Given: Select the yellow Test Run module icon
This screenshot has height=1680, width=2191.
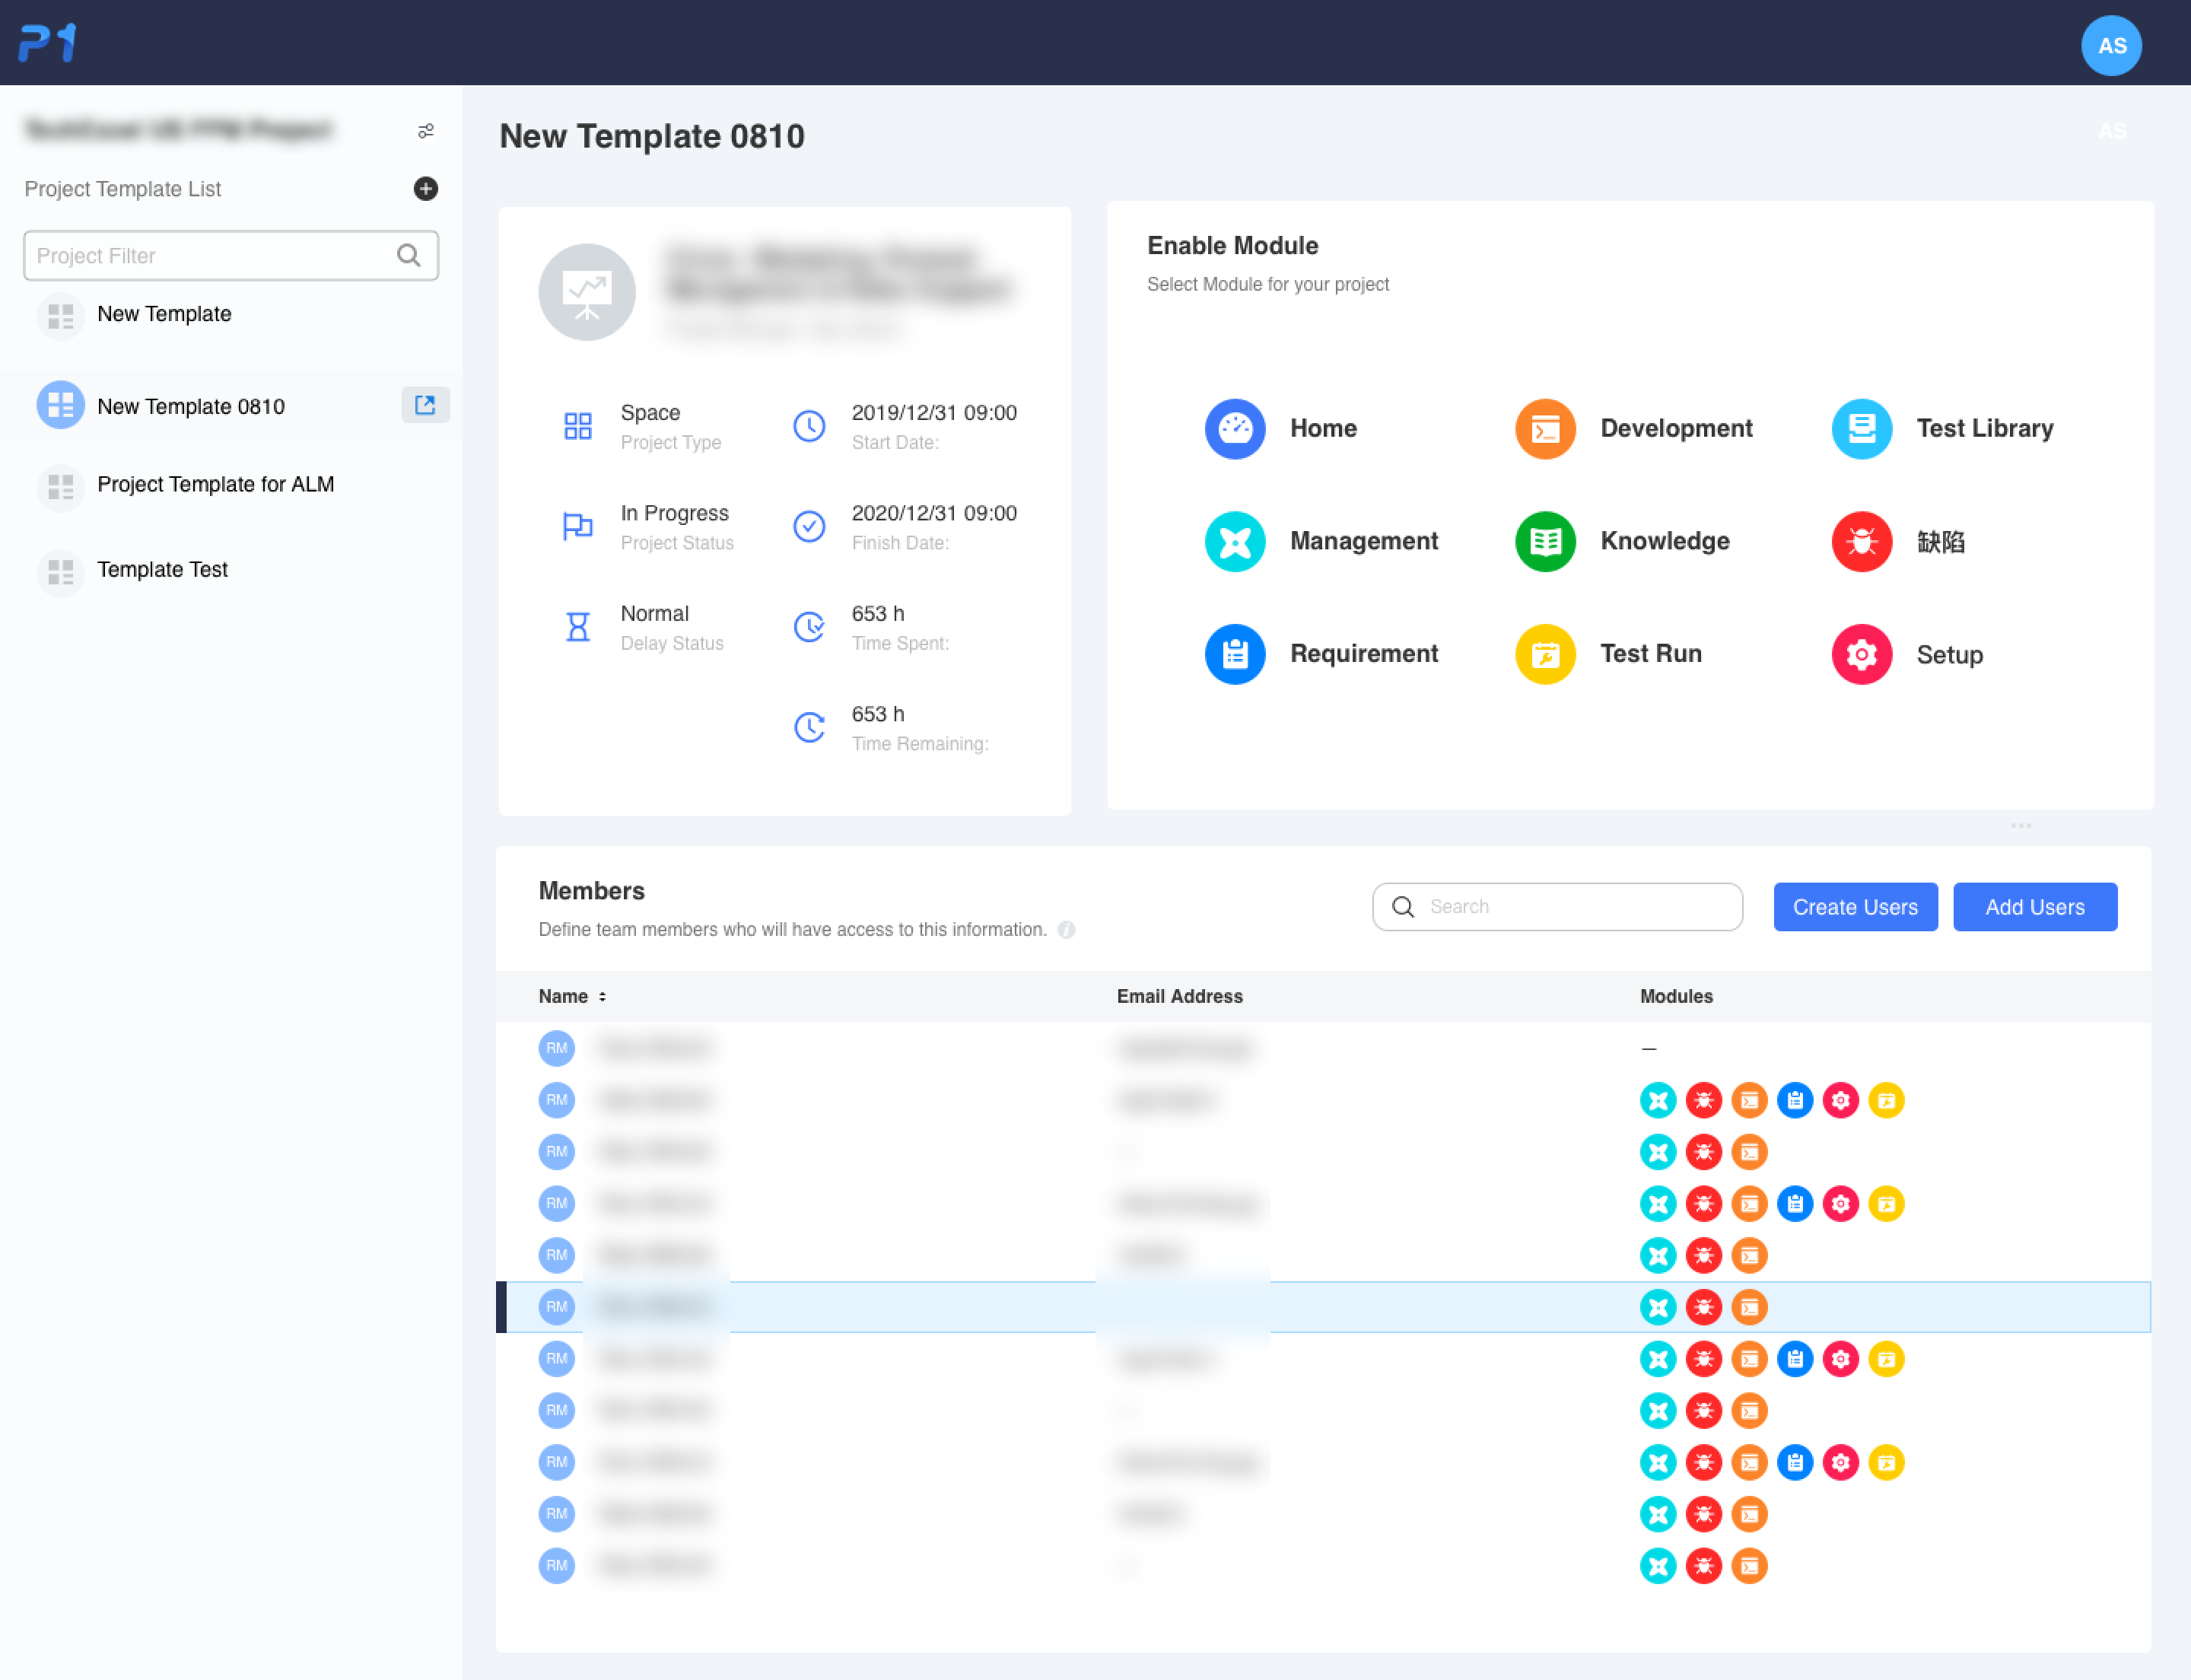Looking at the screenshot, I should [x=1544, y=654].
